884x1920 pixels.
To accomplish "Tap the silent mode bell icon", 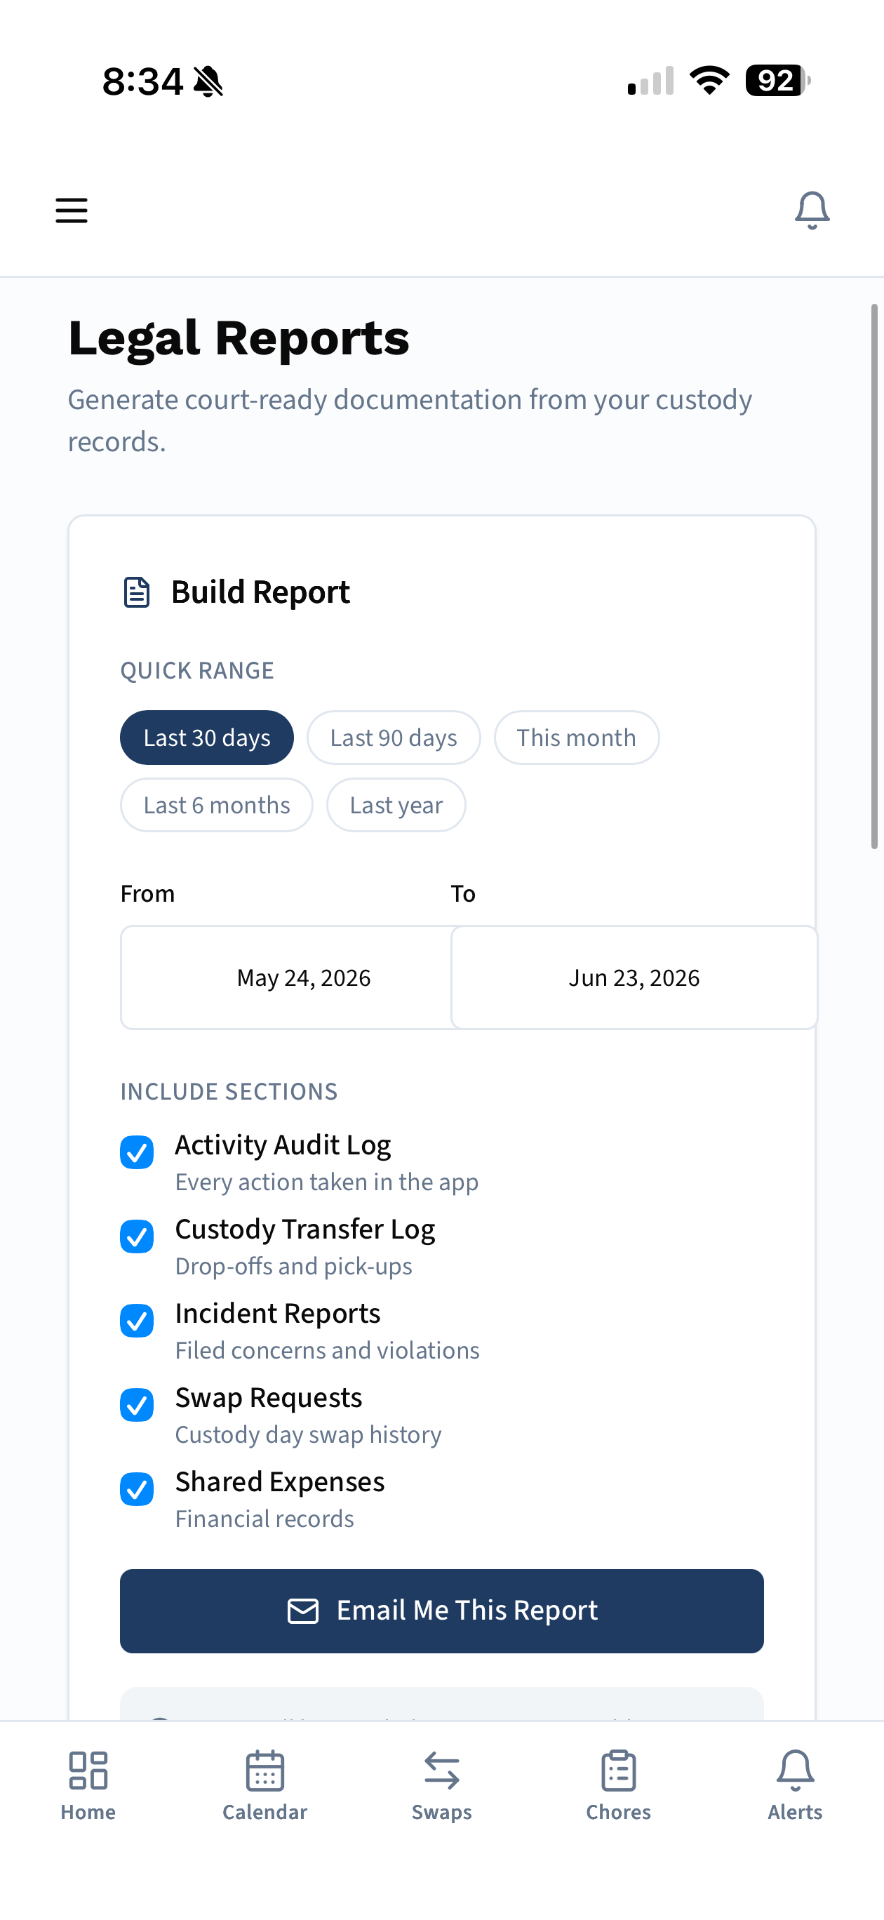I will [208, 81].
